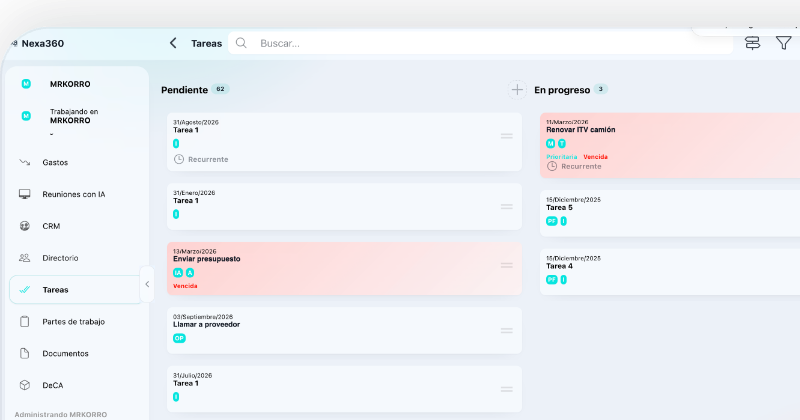Click the Gastos trending-down icon
800x420 pixels.
click(24, 162)
